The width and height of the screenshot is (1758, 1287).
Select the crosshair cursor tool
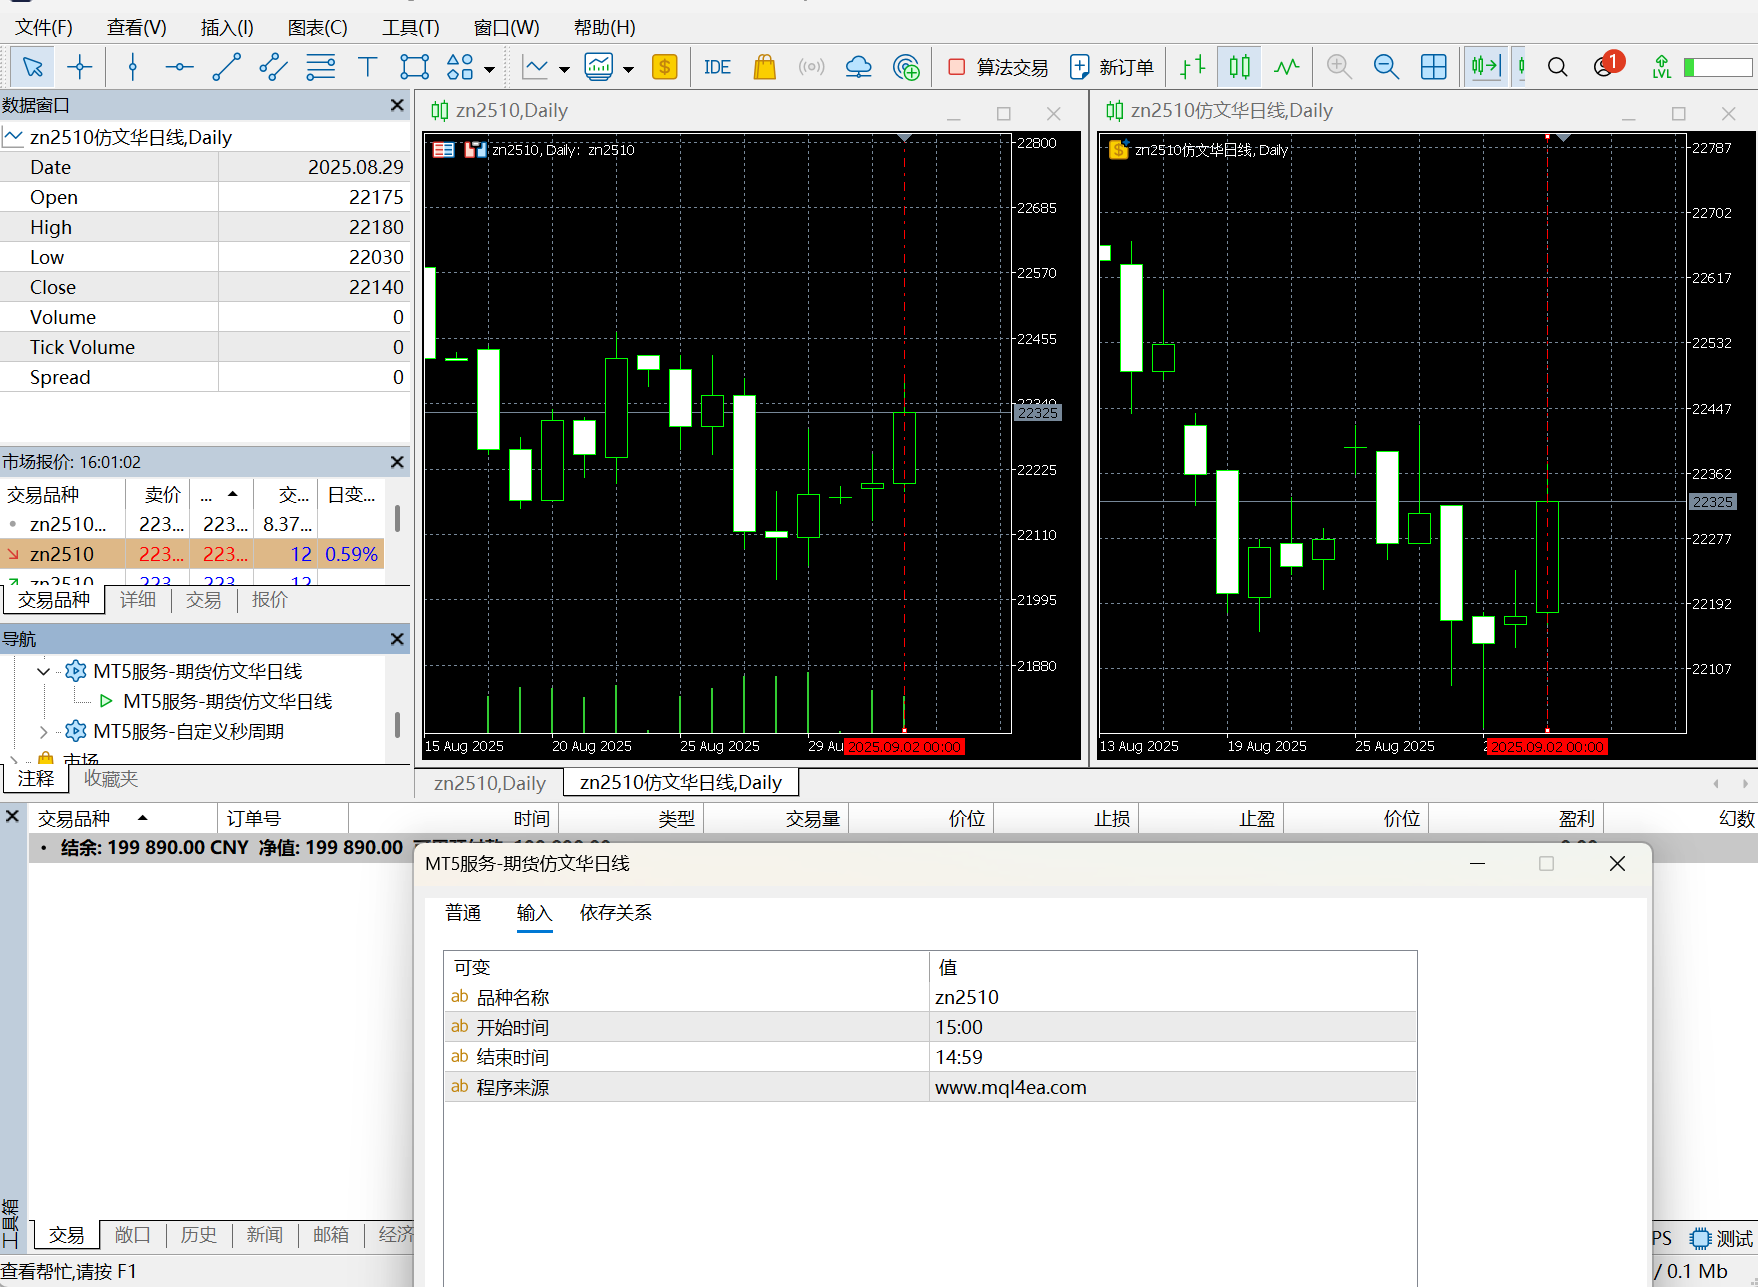point(80,67)
